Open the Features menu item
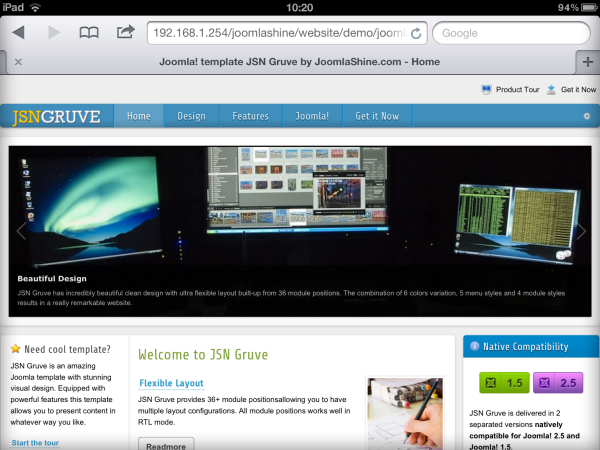600x450 pixels. point(250,116)
